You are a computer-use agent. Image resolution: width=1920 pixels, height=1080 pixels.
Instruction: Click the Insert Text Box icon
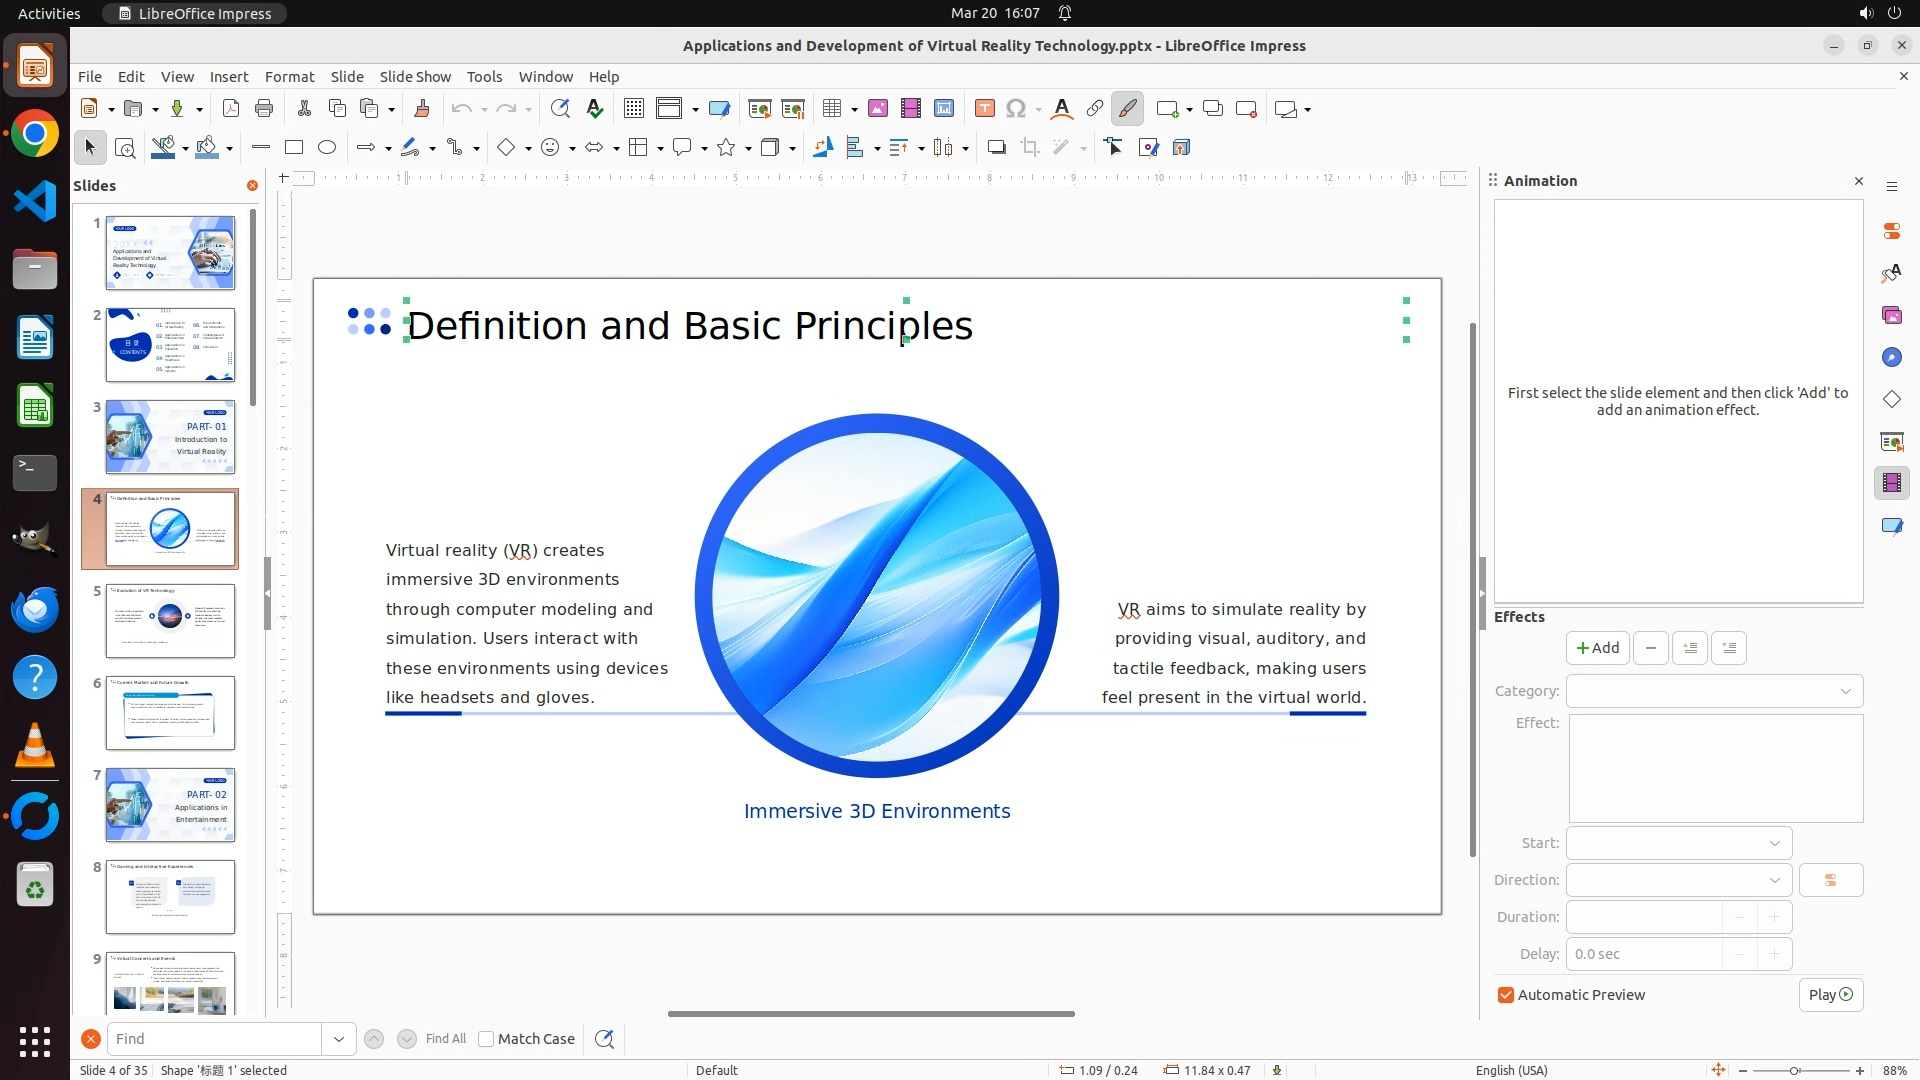point(984,109)
